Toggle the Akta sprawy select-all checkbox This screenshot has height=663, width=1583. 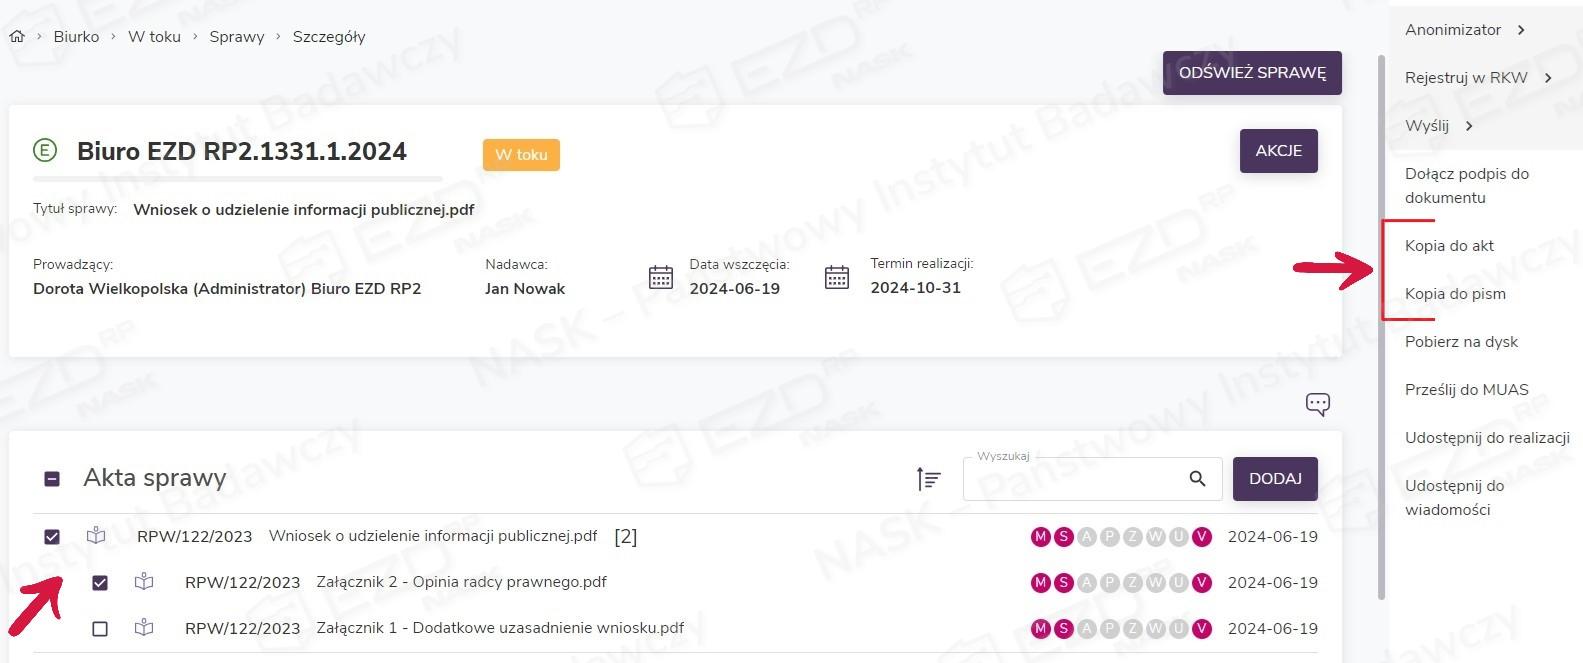pos(52,479)
